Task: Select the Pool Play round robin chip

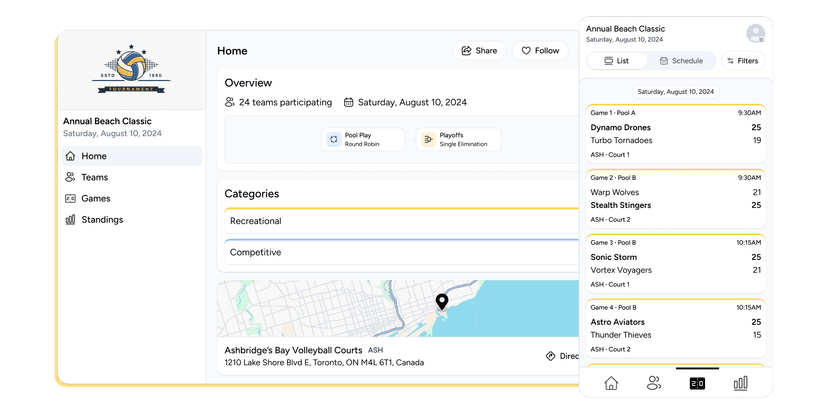Action: (362, 139)
